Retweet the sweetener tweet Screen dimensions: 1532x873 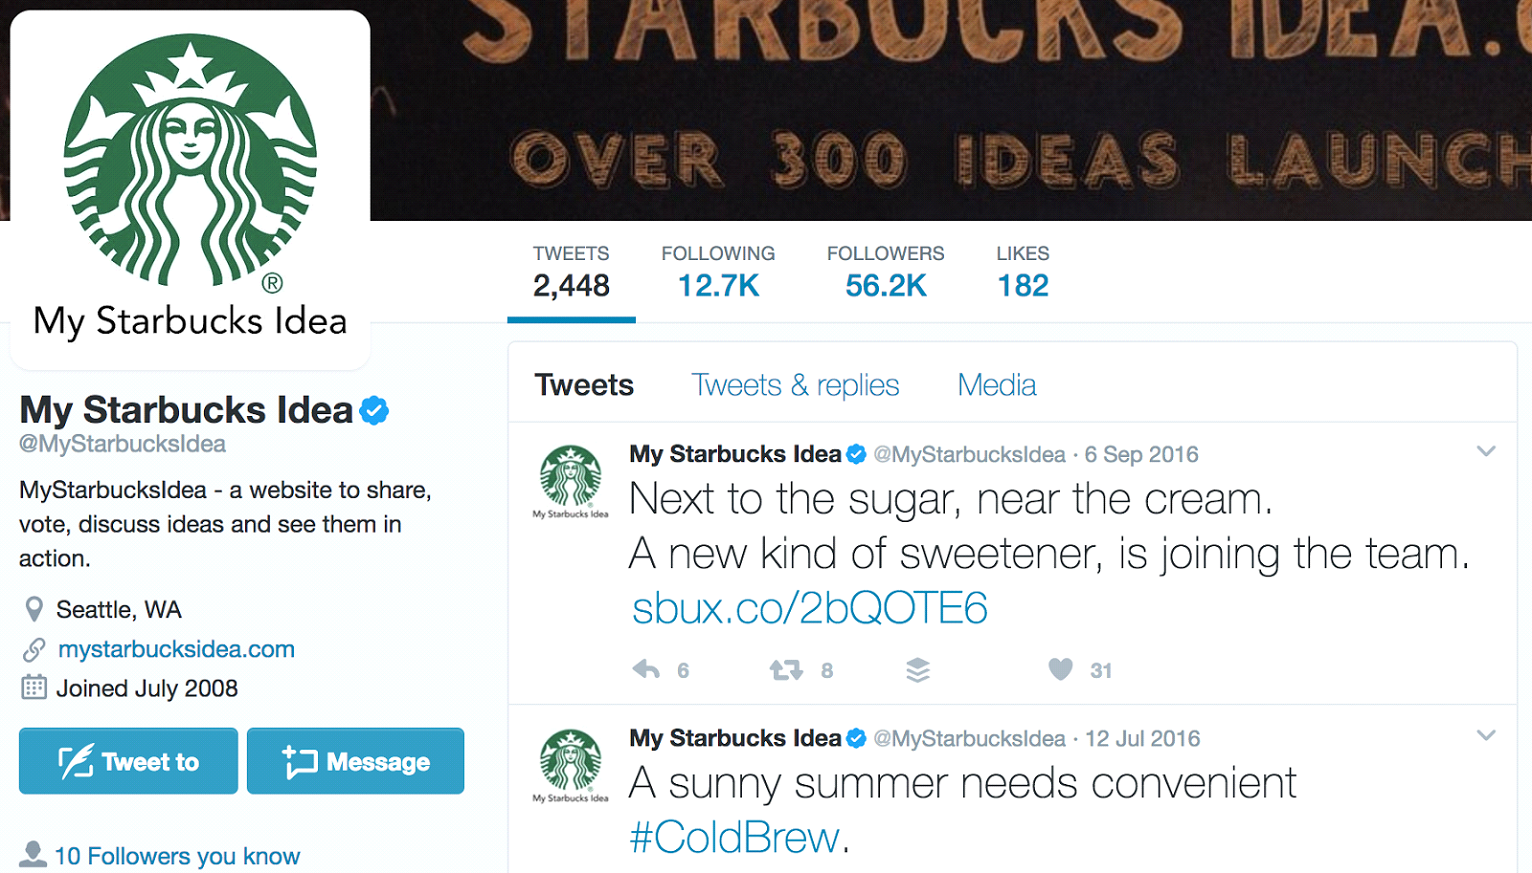tap(786, 670)
